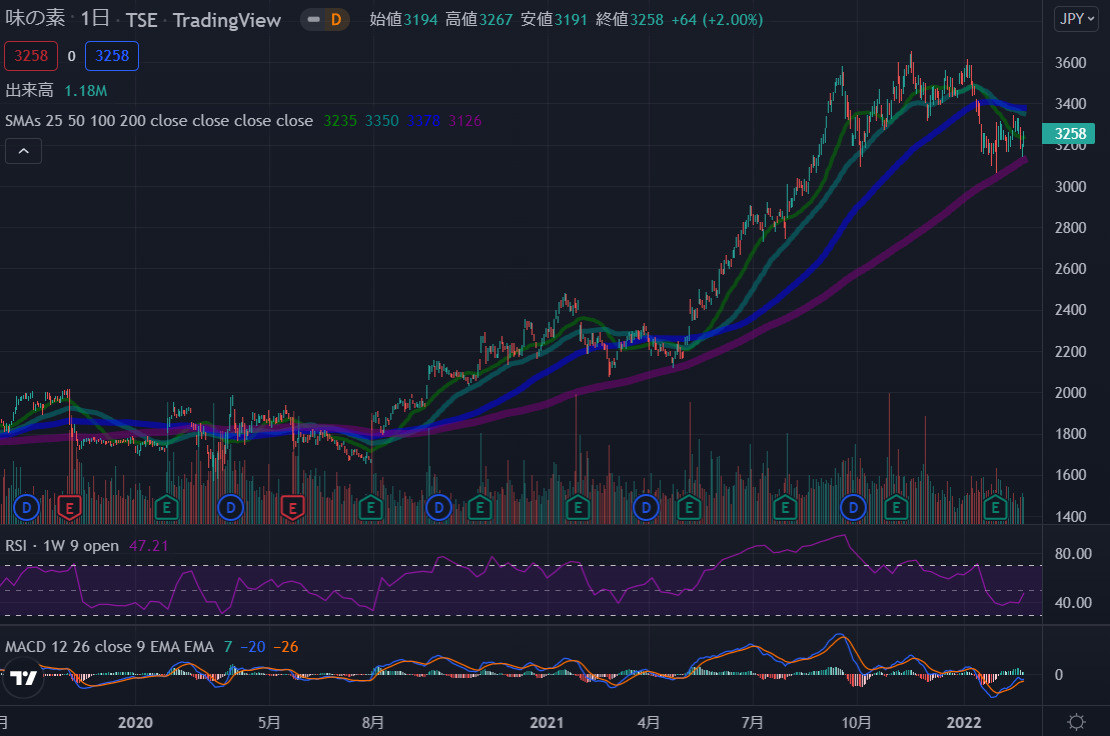Viewport: 1110px width, 736px height.
Task: Open the earnings E marker just after 2022 starts
Action: (x=995, y=507)
